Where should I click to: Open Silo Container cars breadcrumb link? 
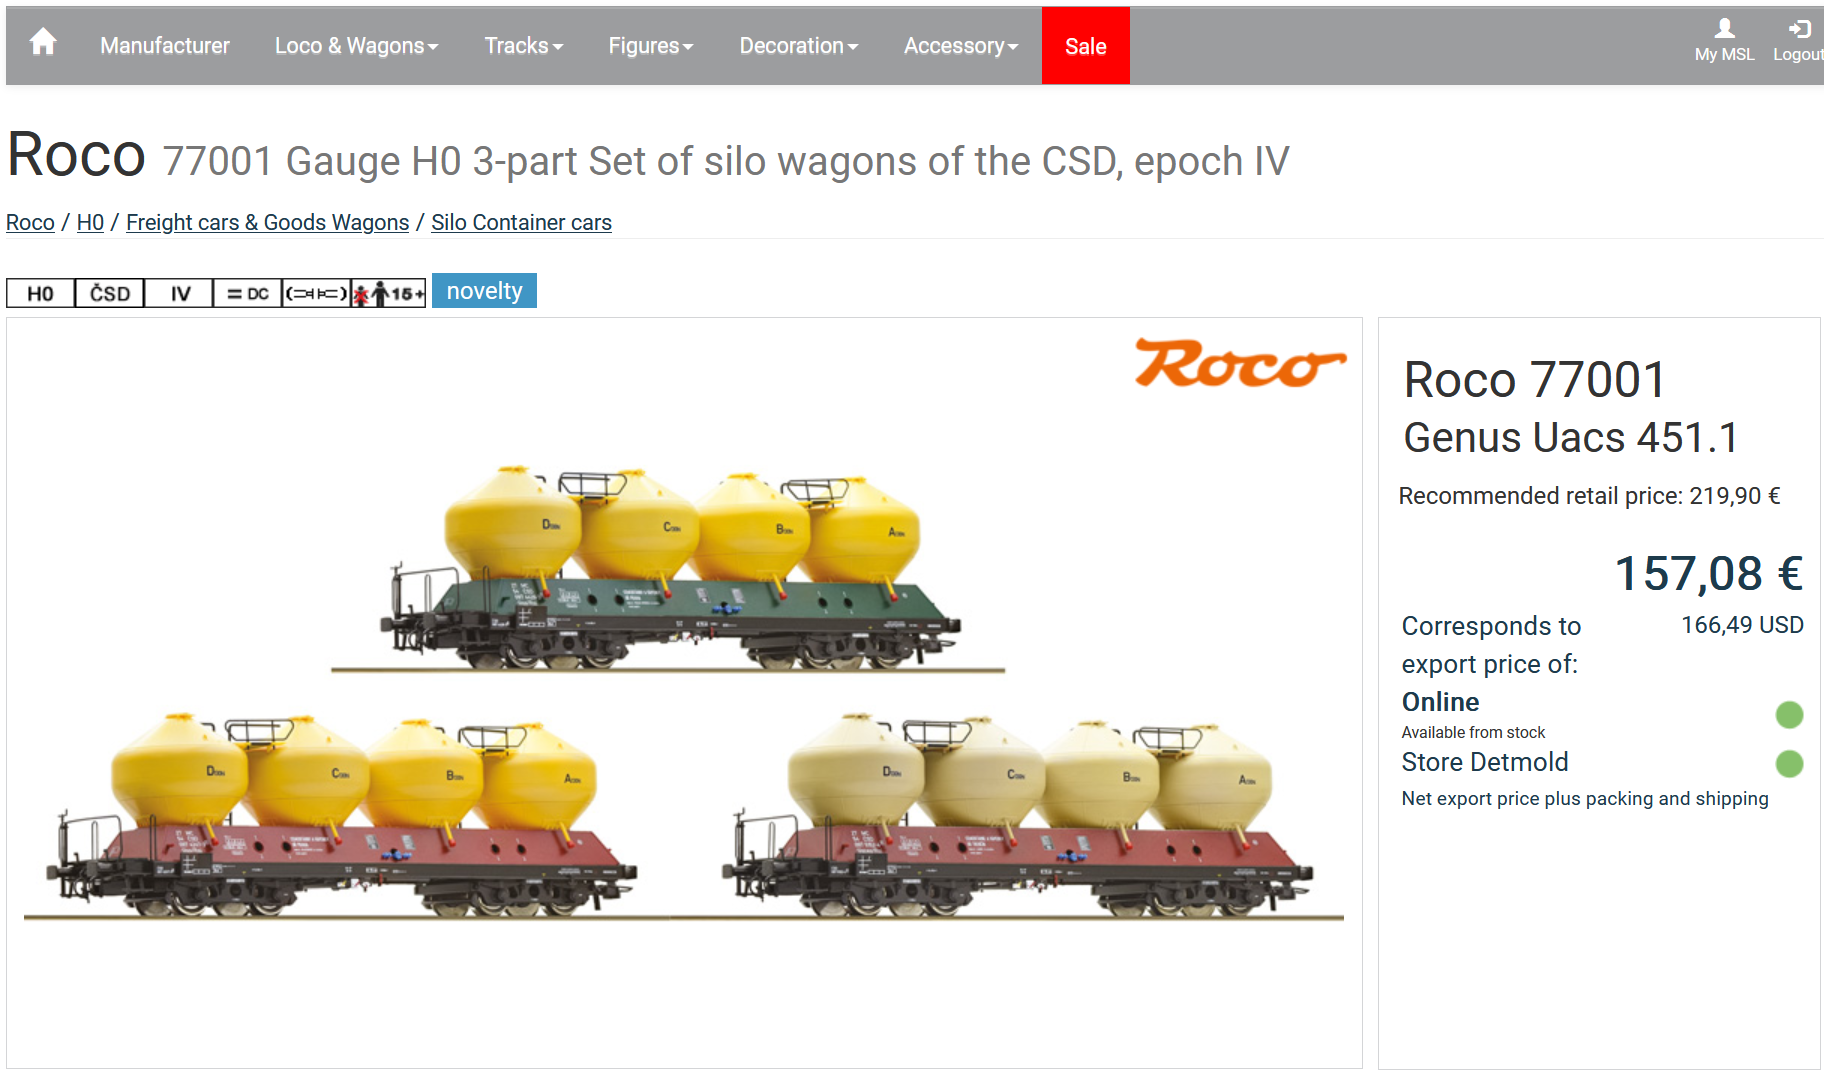pos(521,222)
